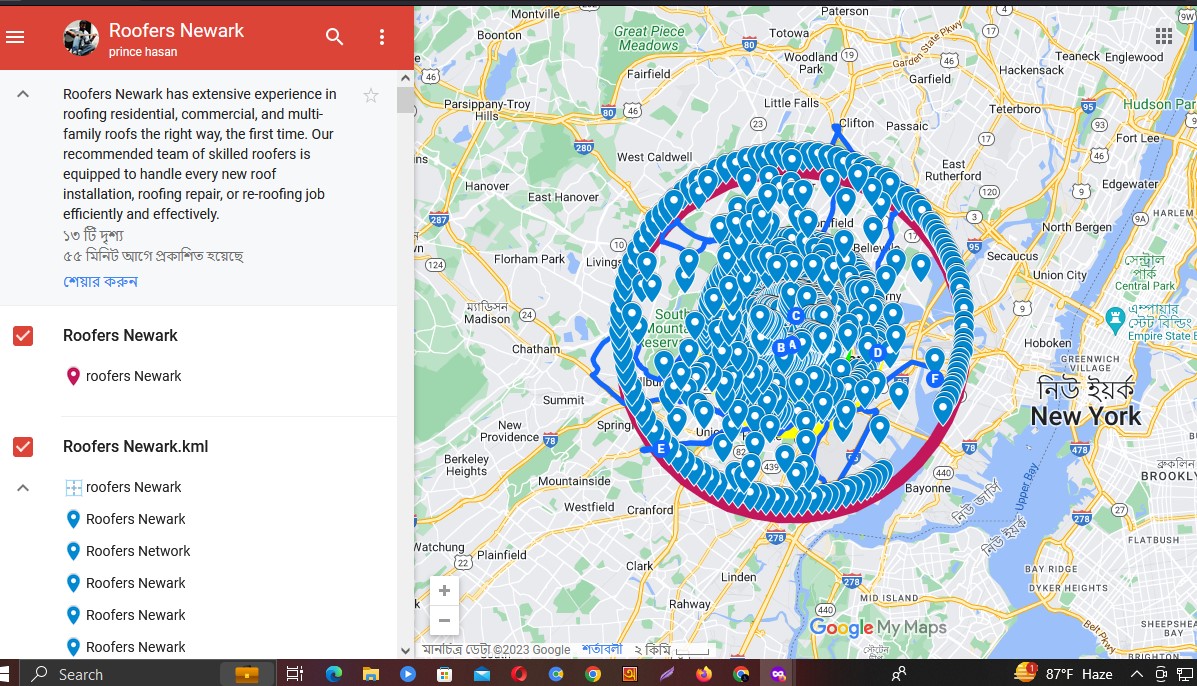Toggle the Roofers Newark.kml layer checkbox
This screenshot has width=1197, height=686.
pyautogui.click(x=23, y=447)
